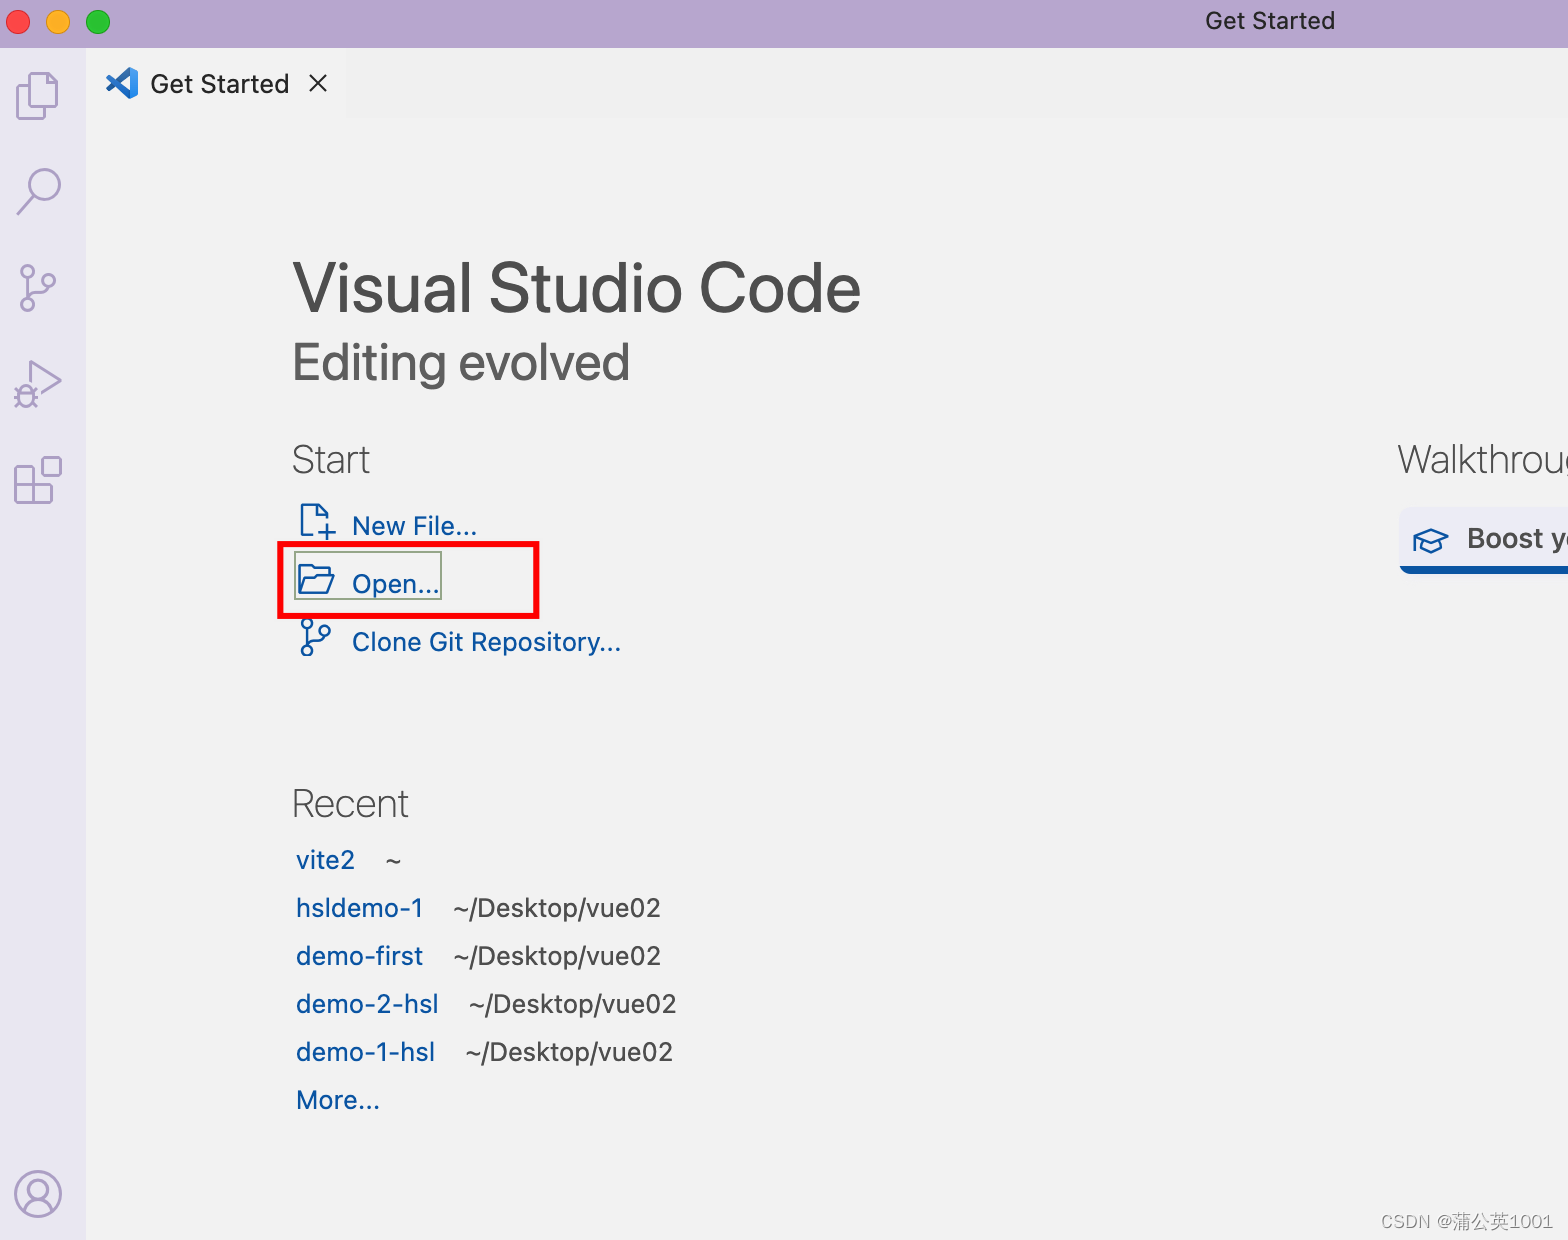The width and height of the screenshot is (1568, 1240).
Task: Open recent project demo-first
Action: pyautogui.click(x=359, y=956)
